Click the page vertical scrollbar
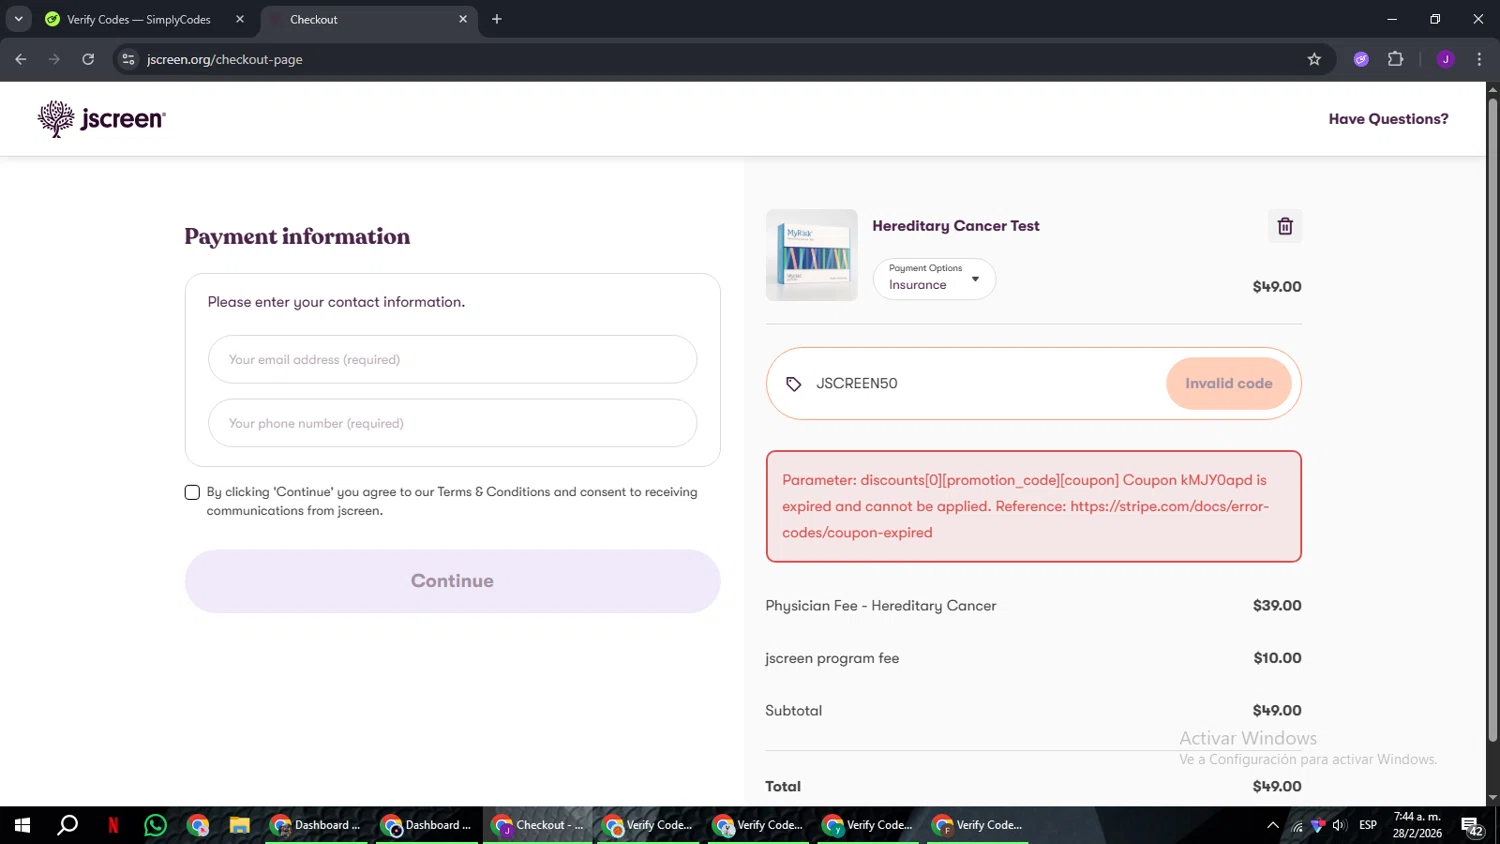Screen dimensions: 1500x844 [1492, 420]
